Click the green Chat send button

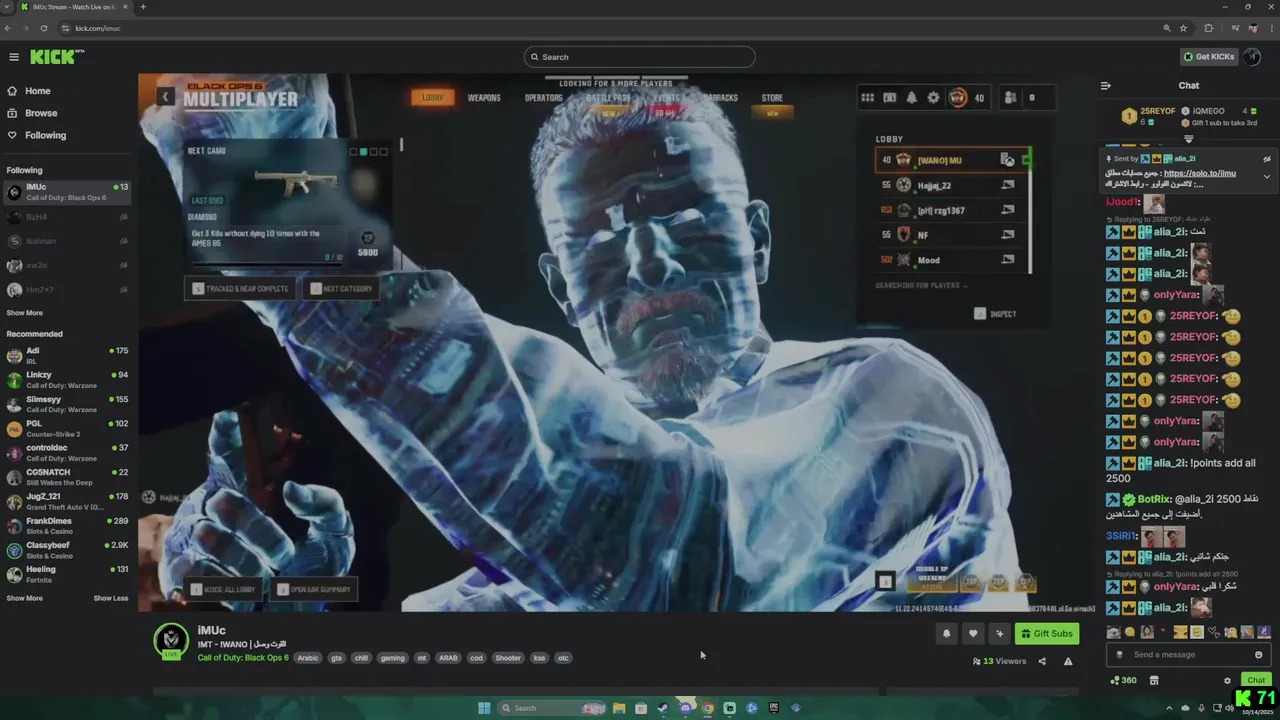pyautogui.click(x=1255, y=680)
